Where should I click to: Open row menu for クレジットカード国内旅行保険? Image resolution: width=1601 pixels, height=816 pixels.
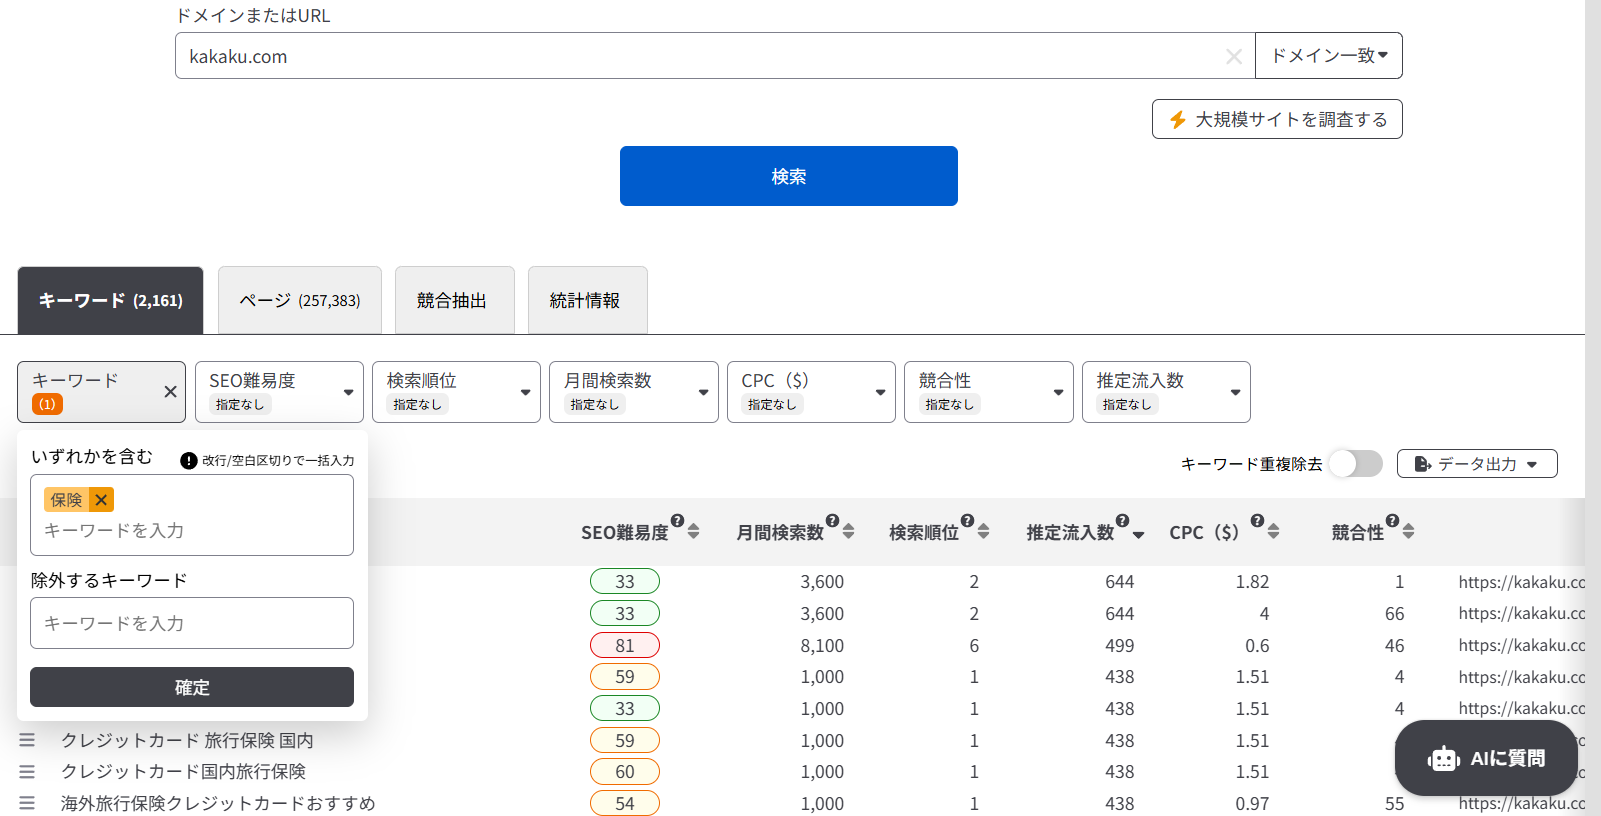(x=27, y=772)
